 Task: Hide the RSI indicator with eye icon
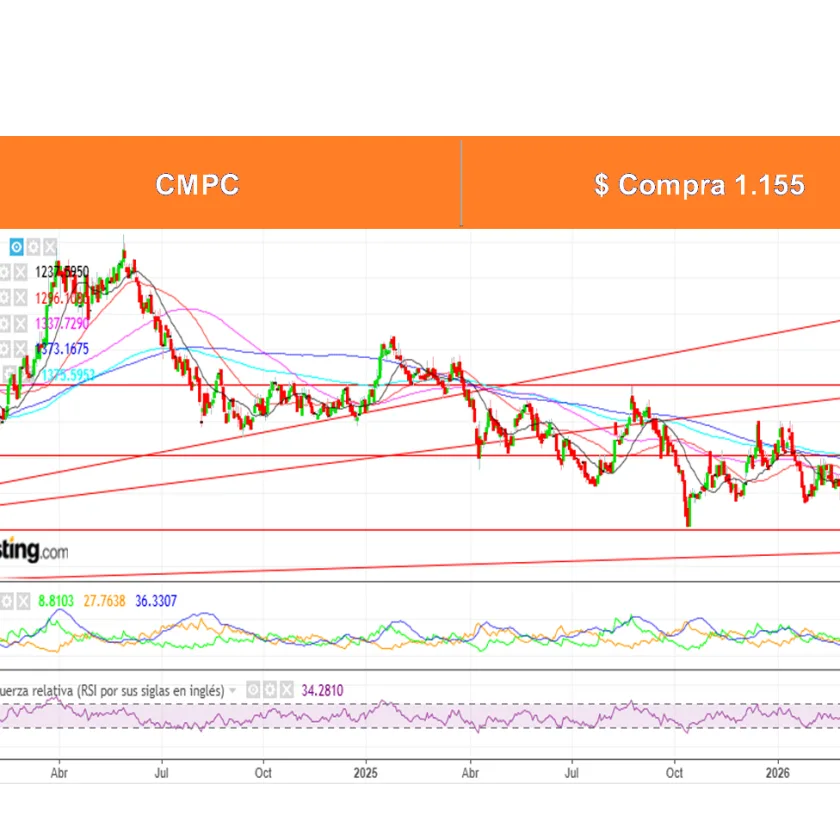pyautogui.click(x=252, y=690)
